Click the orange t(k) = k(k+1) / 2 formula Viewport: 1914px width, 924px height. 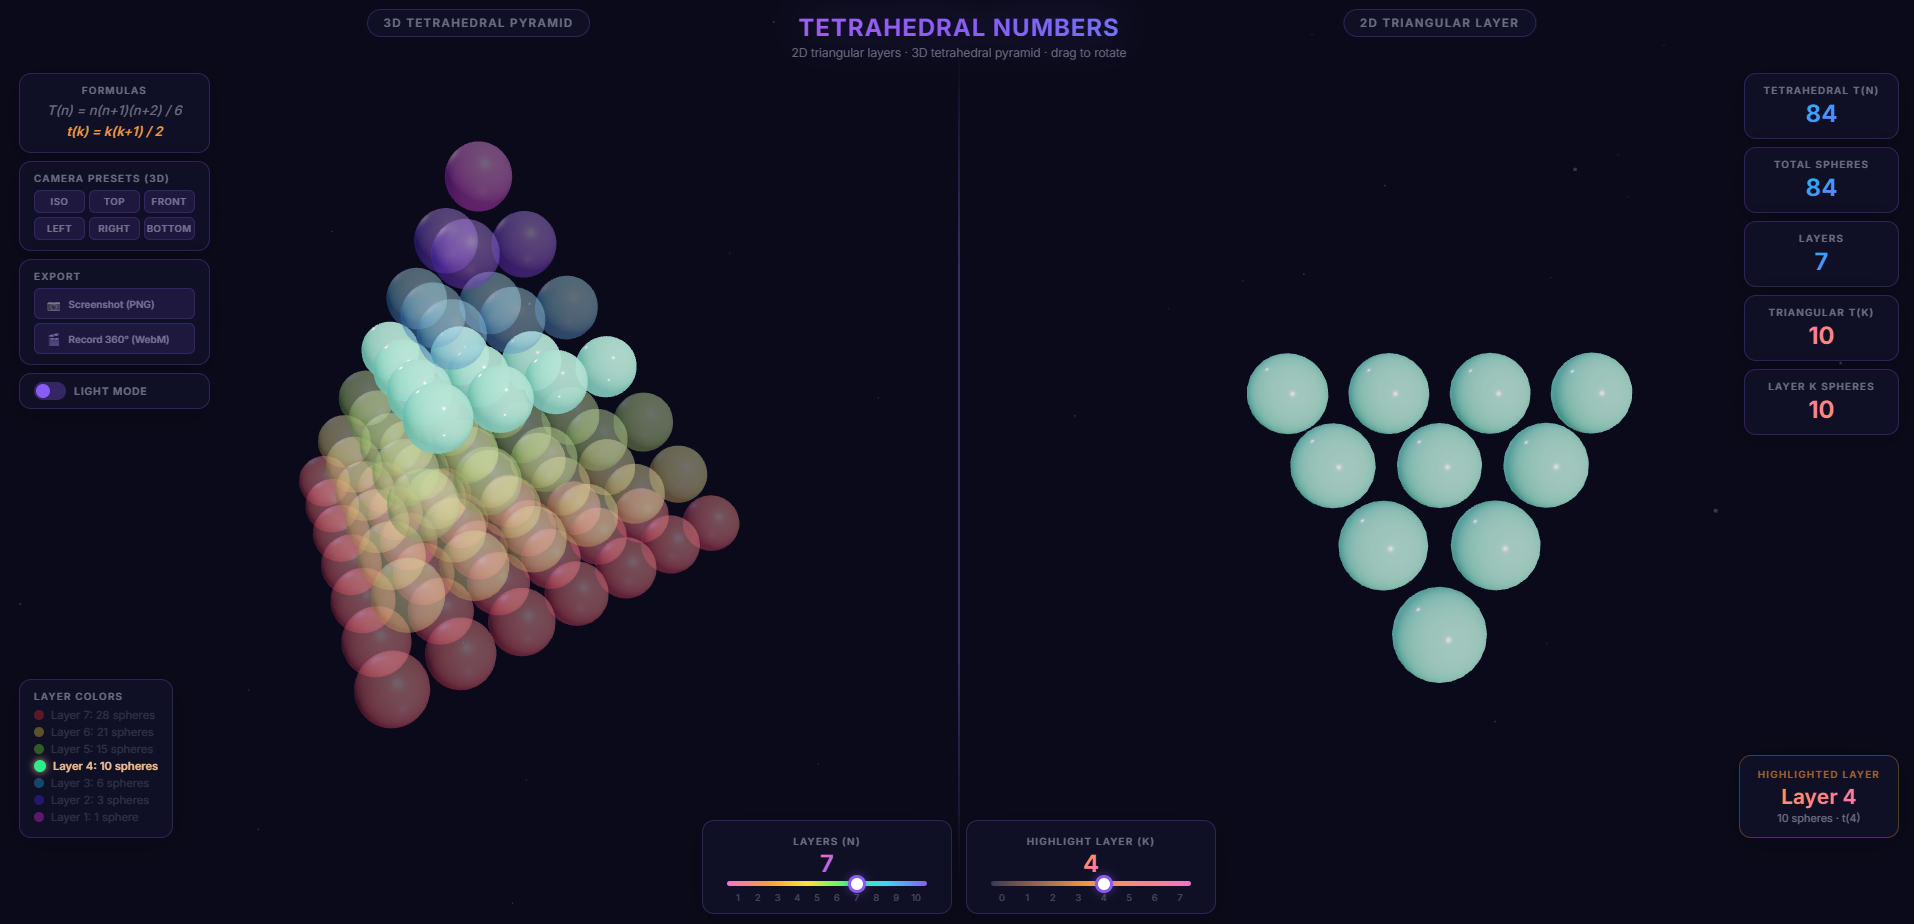pyautogui.click(x=115, y=131)
